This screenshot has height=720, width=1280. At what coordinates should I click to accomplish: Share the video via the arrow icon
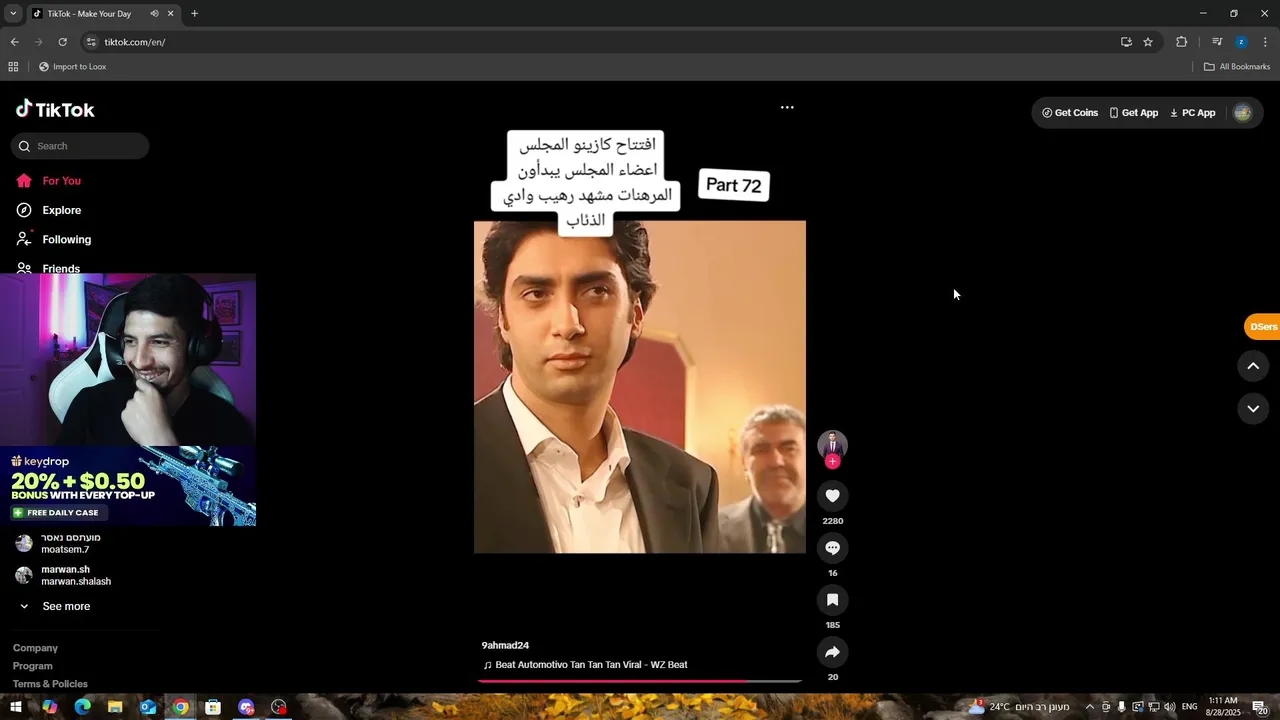[x=832, y=652]
